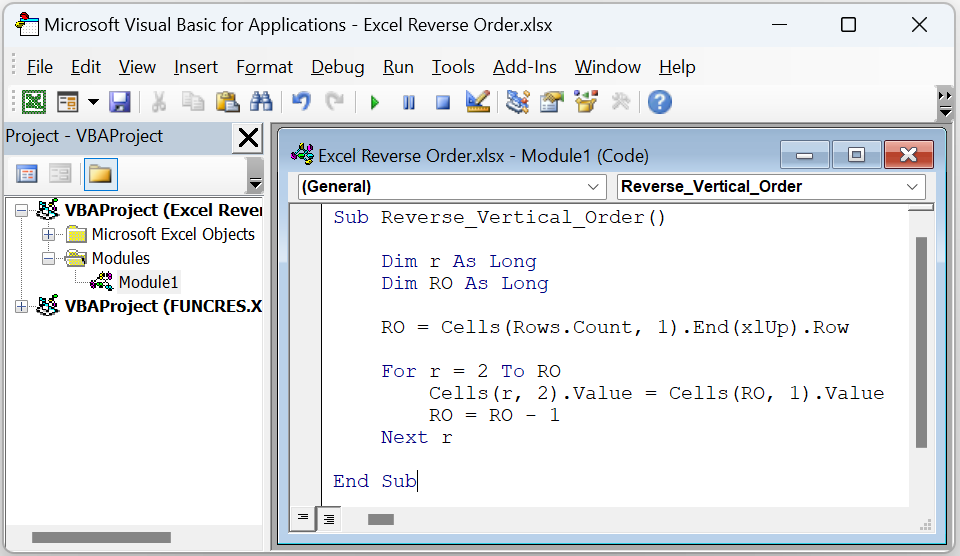Expand VBAProject (FUNCRES.X) tree node
The height and width of the screenshot is (556, 960).
coord(21,306)
